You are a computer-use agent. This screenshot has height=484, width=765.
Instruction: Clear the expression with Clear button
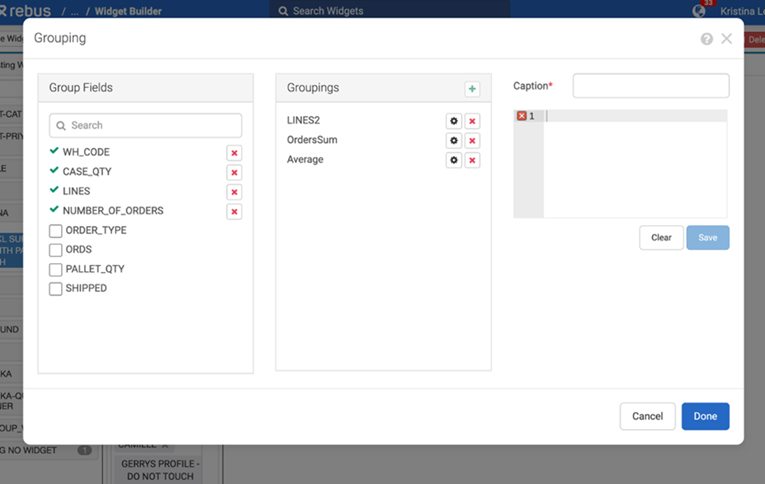[x=661, y=238]
